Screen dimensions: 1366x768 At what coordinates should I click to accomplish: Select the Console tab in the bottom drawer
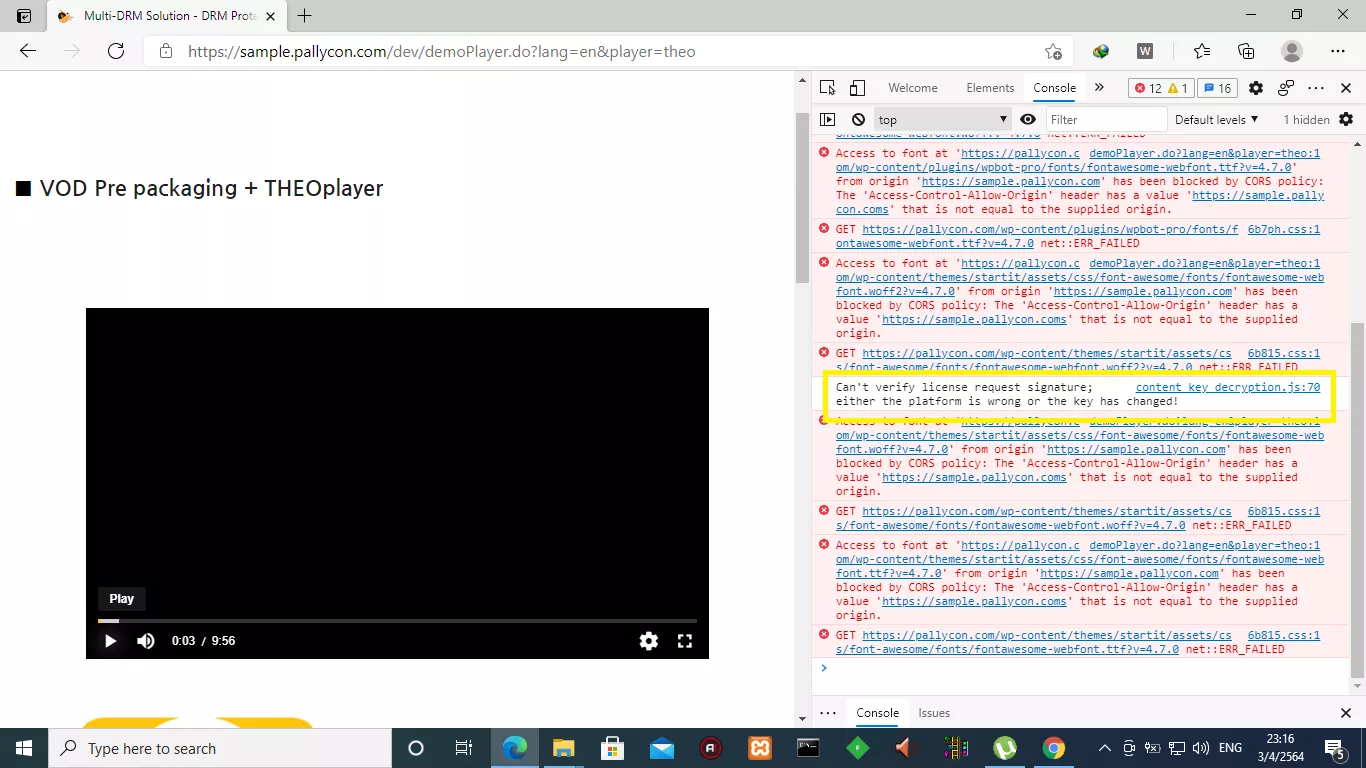(x=877, y=713)
